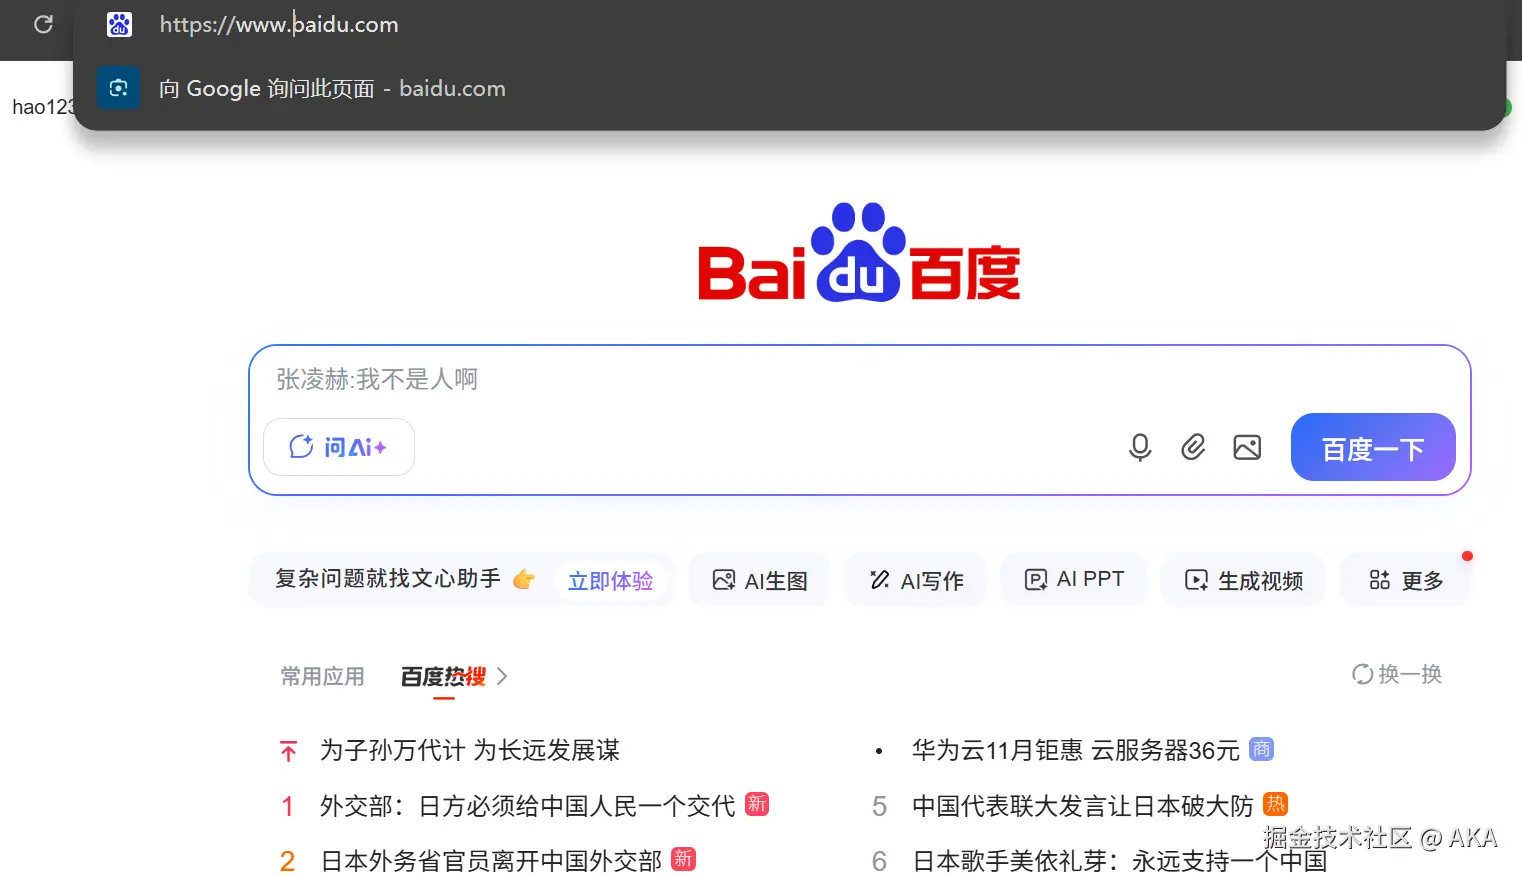Click the 新 badge after 外交部 headline

[x=757, y=804]
